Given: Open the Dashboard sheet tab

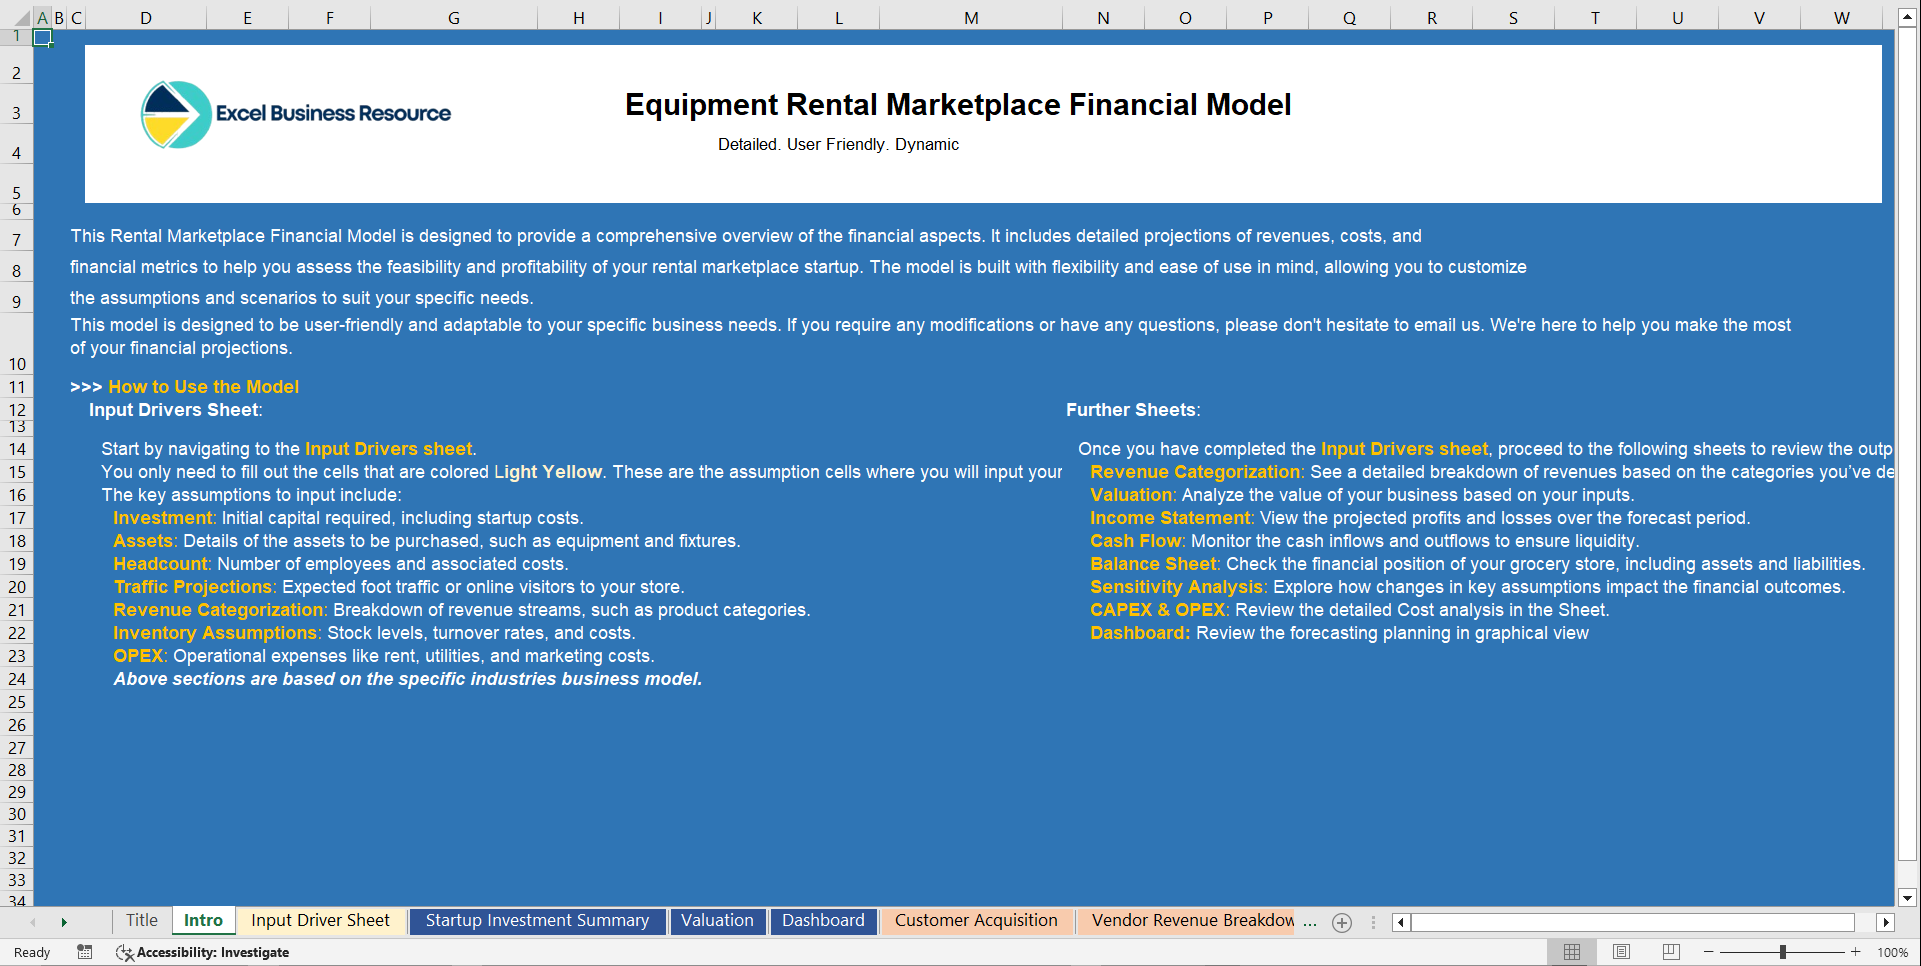Looking at the screenshot, I should pyautogui.click(x=823, y=920).
